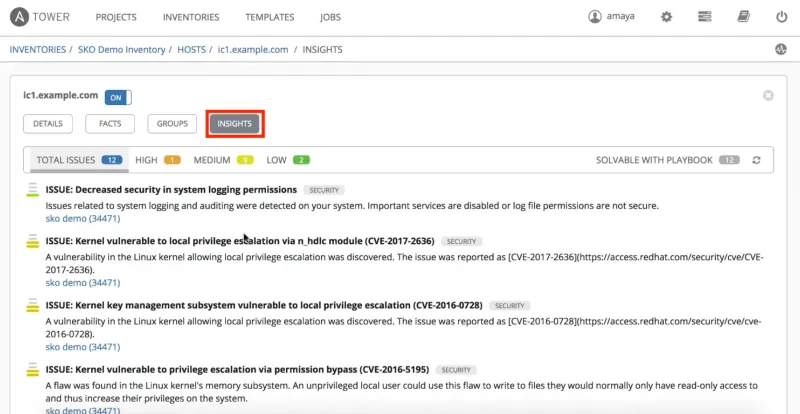
Task: Open sko demo link under CVE-2017-2636
Action: (x=83, y=283)
